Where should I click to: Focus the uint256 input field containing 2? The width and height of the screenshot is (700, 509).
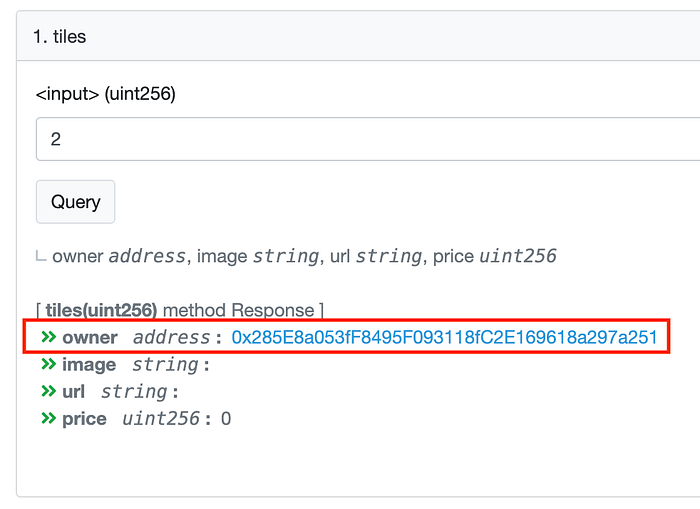(x=368, y=139)
